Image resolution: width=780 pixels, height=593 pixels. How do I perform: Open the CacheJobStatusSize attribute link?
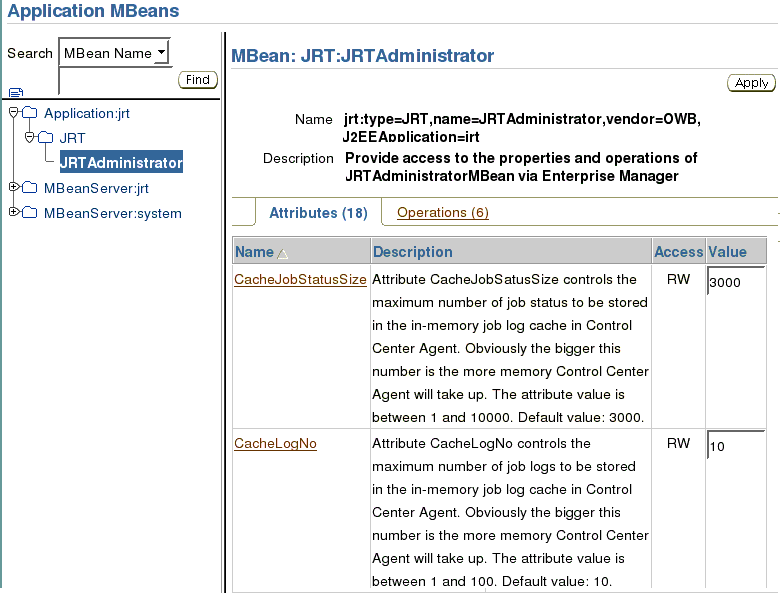pyautogui.click(x=300, y=280)
